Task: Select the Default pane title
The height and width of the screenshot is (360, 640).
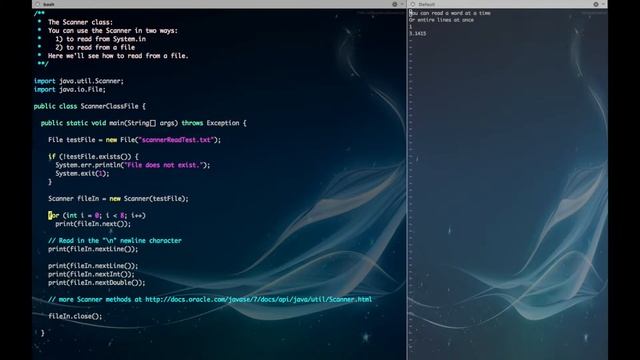Action: click(427, 4)
